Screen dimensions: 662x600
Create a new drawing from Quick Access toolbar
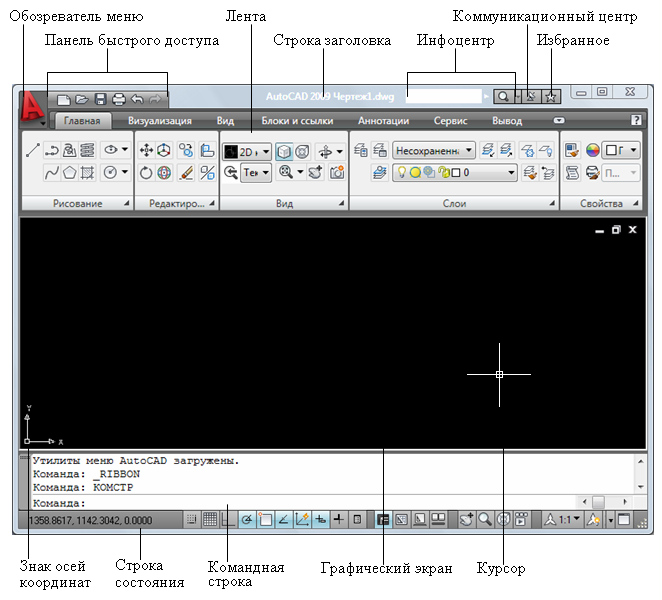pyautogui.click(x=64, y=100)
